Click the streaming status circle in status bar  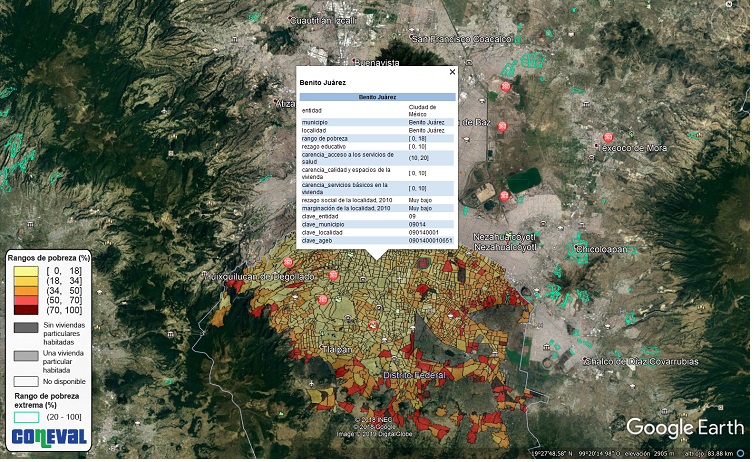click(741, 453)
